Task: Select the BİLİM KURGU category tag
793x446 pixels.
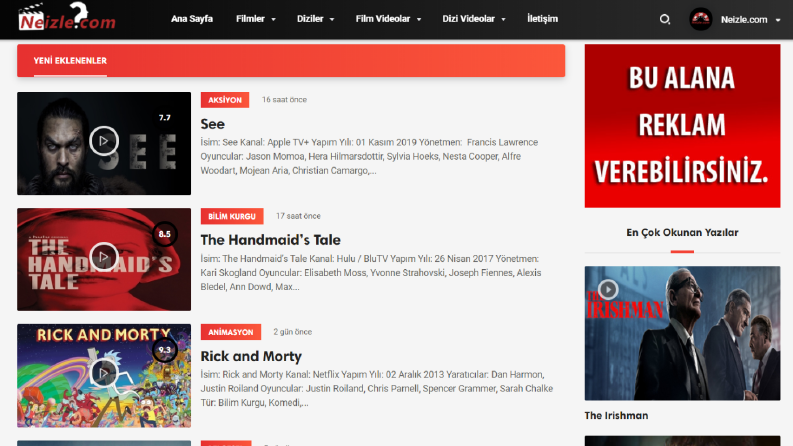Action: (232, 216)
